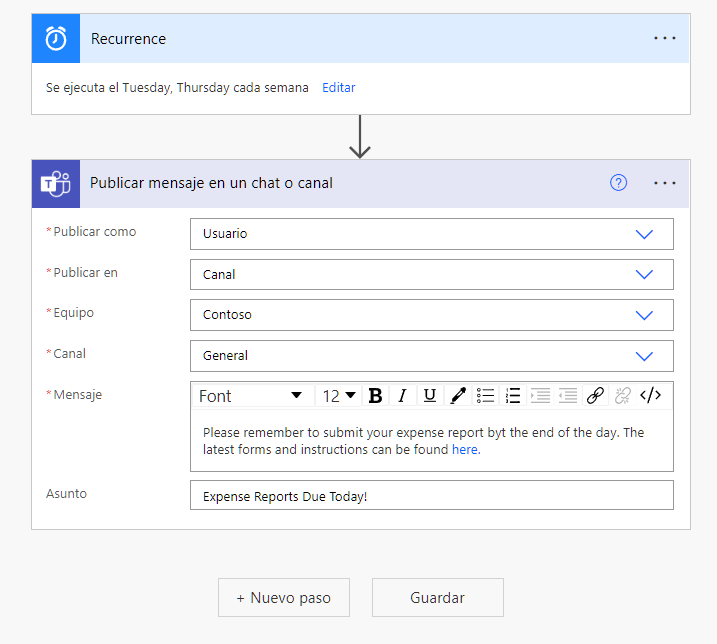Insert a numbered list

tap(513, 396)
